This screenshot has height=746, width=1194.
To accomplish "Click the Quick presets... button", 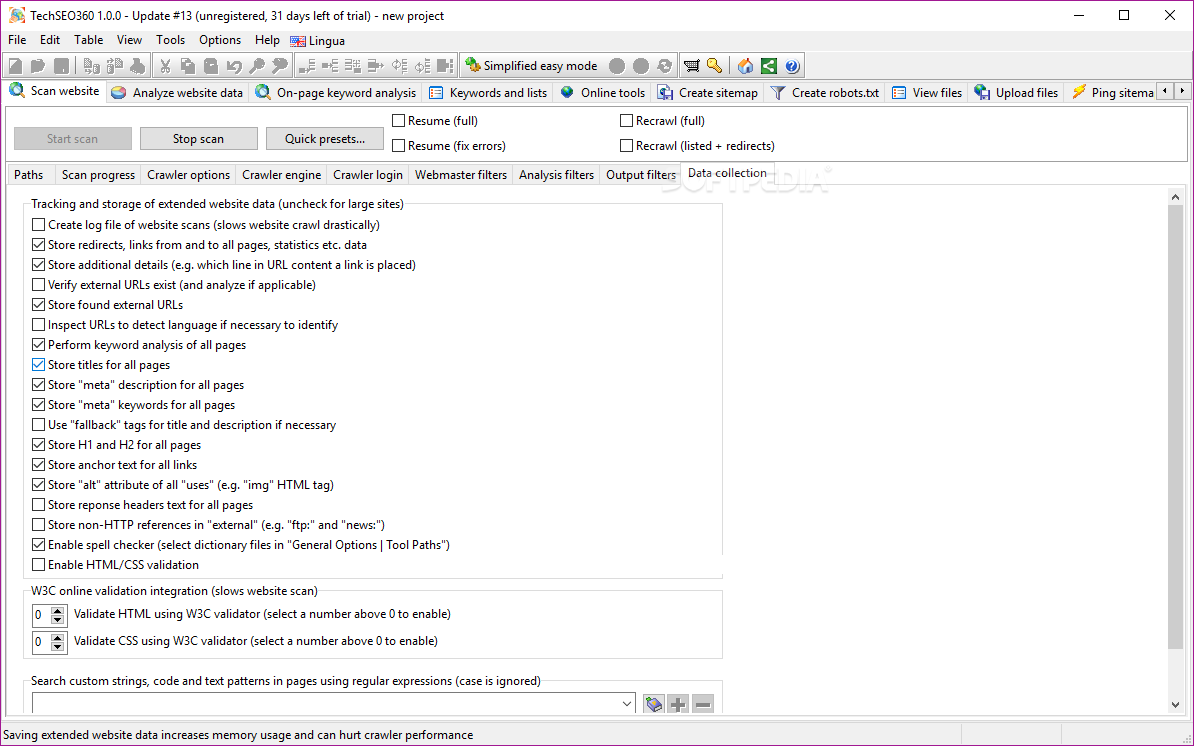I will pyautogui.click(x=324, y=139).
